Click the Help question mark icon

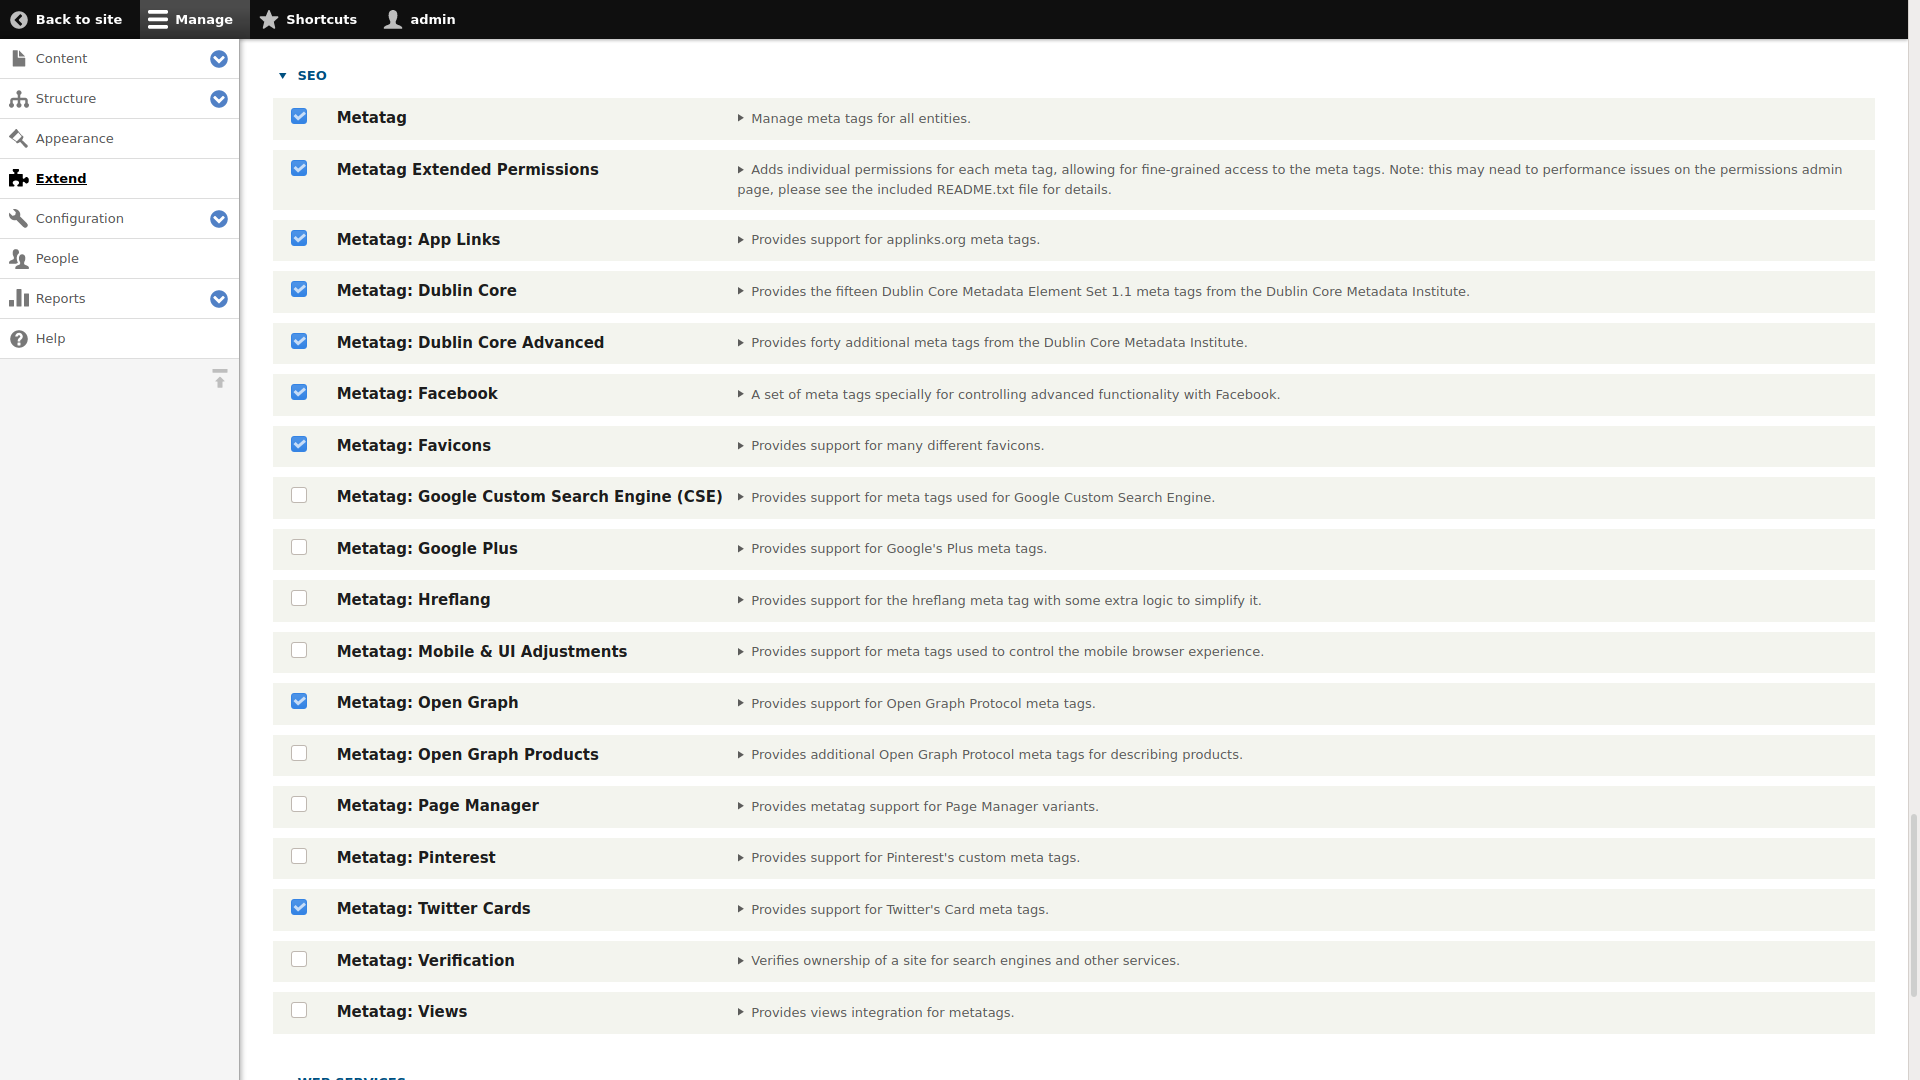coord(19,339)
